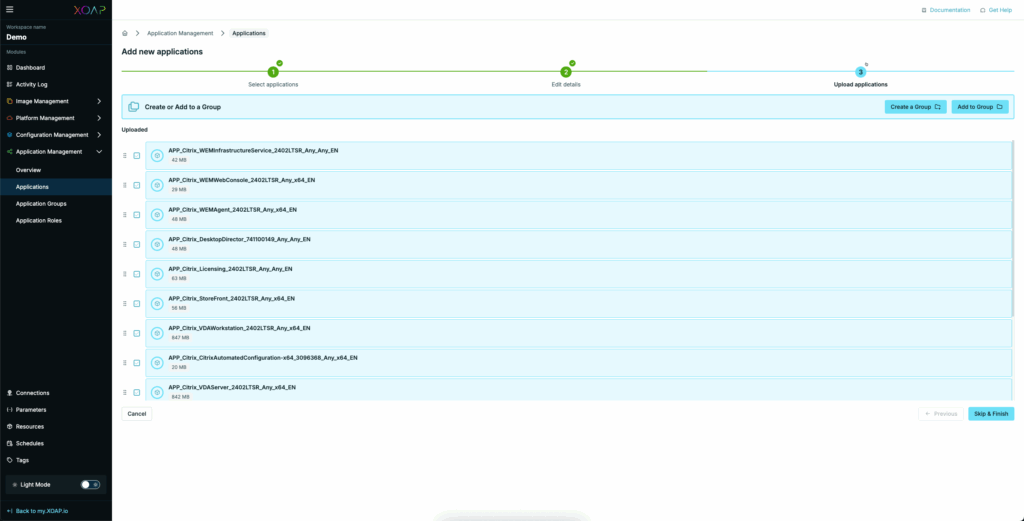The image size is (1024, 521).
Task: Click the Previous button
Action: click(940, 414)
